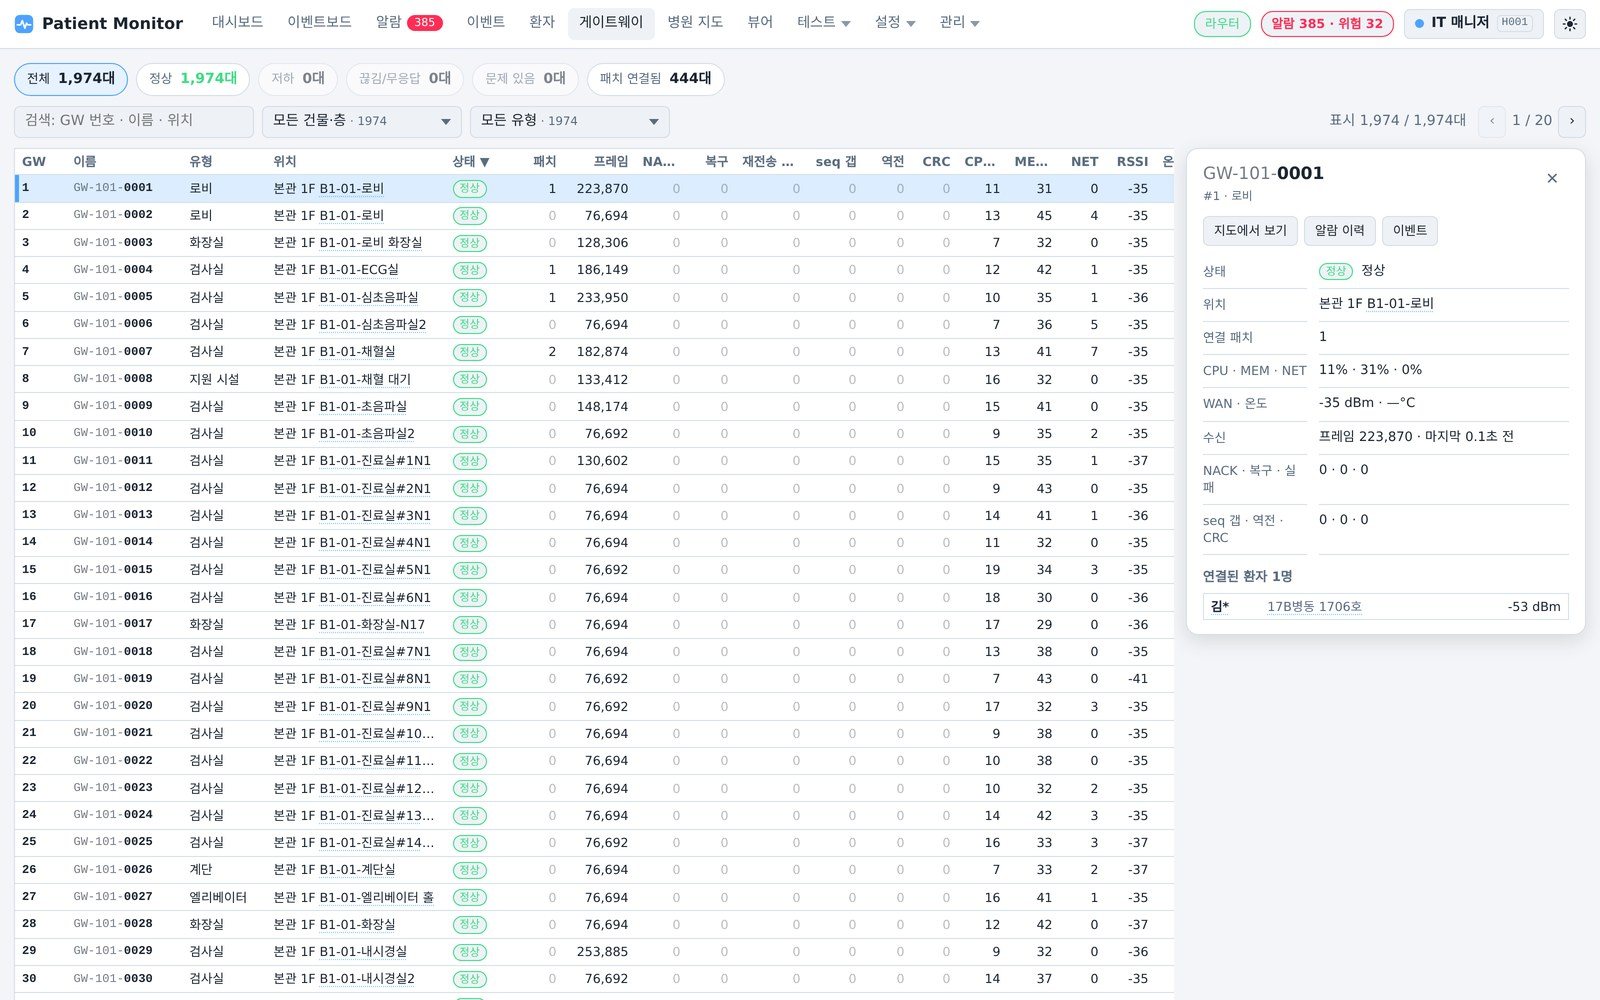Click 정상 status badge of GW-101-0010

tap(469, 434)
